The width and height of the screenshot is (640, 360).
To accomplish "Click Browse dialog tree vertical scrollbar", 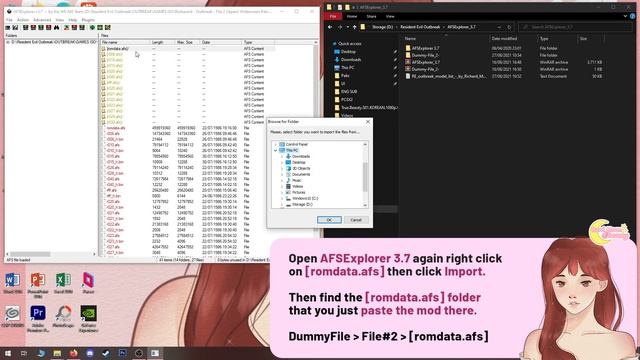I will pyautogui.click(x=365, y=175).
